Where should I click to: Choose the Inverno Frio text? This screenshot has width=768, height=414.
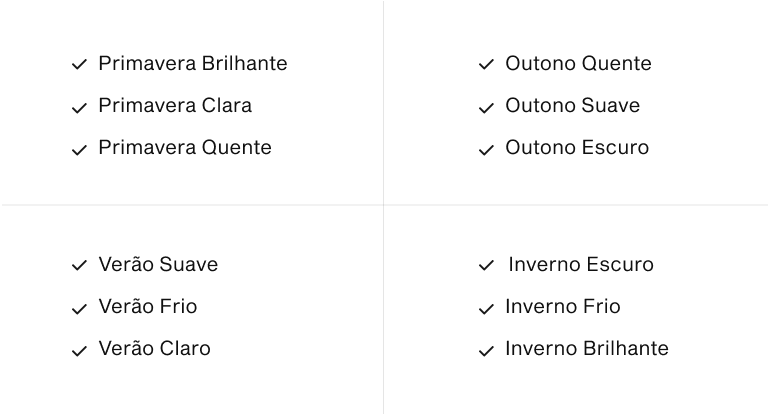click(563, 307)
